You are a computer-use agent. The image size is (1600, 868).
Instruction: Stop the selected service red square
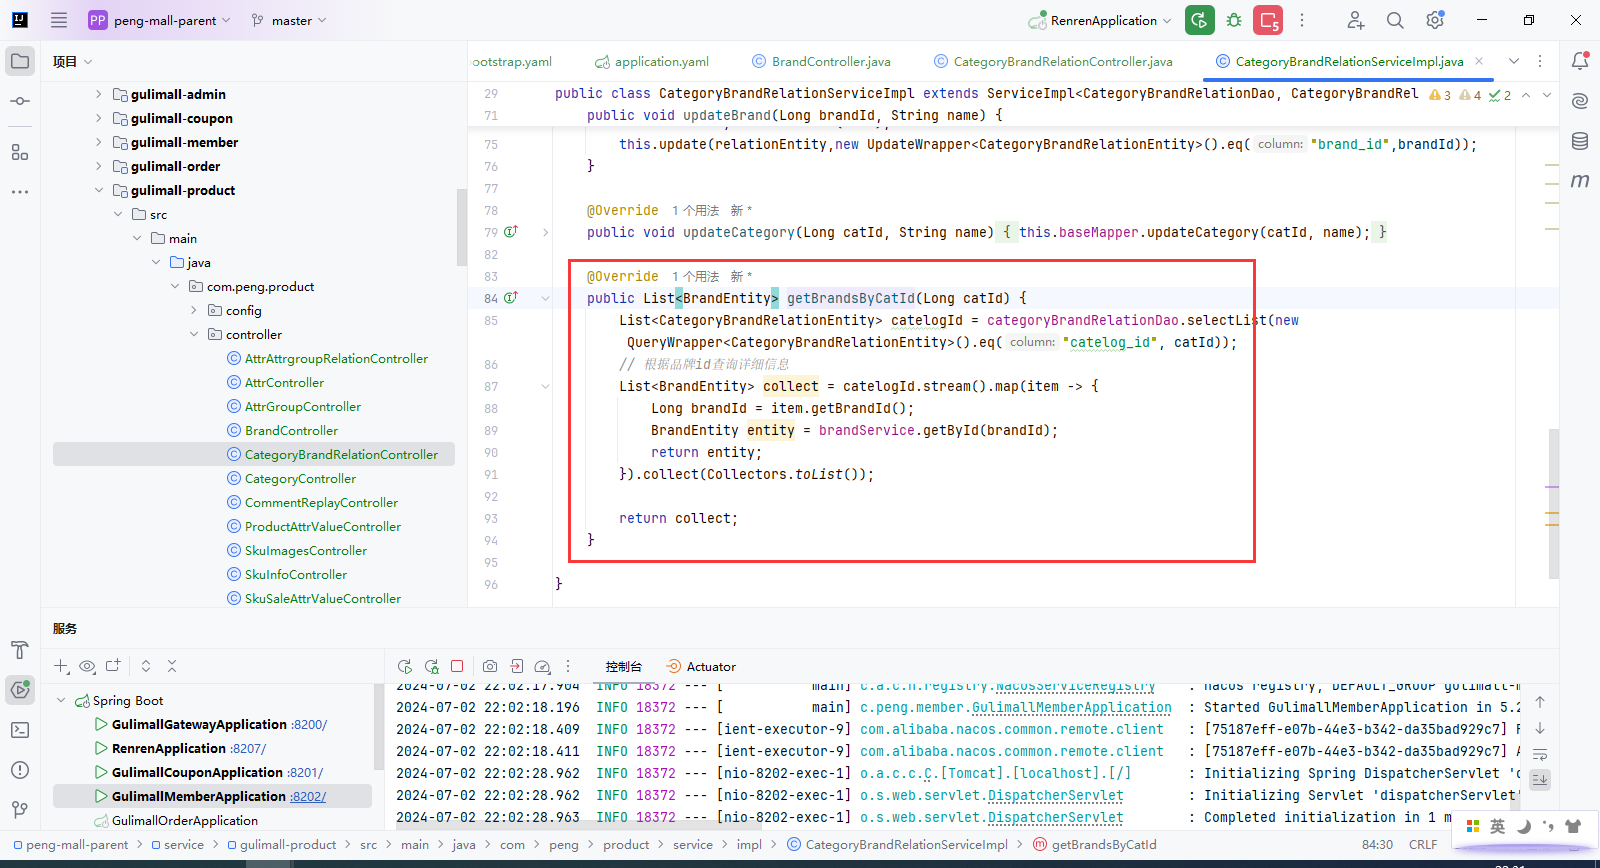457,666
